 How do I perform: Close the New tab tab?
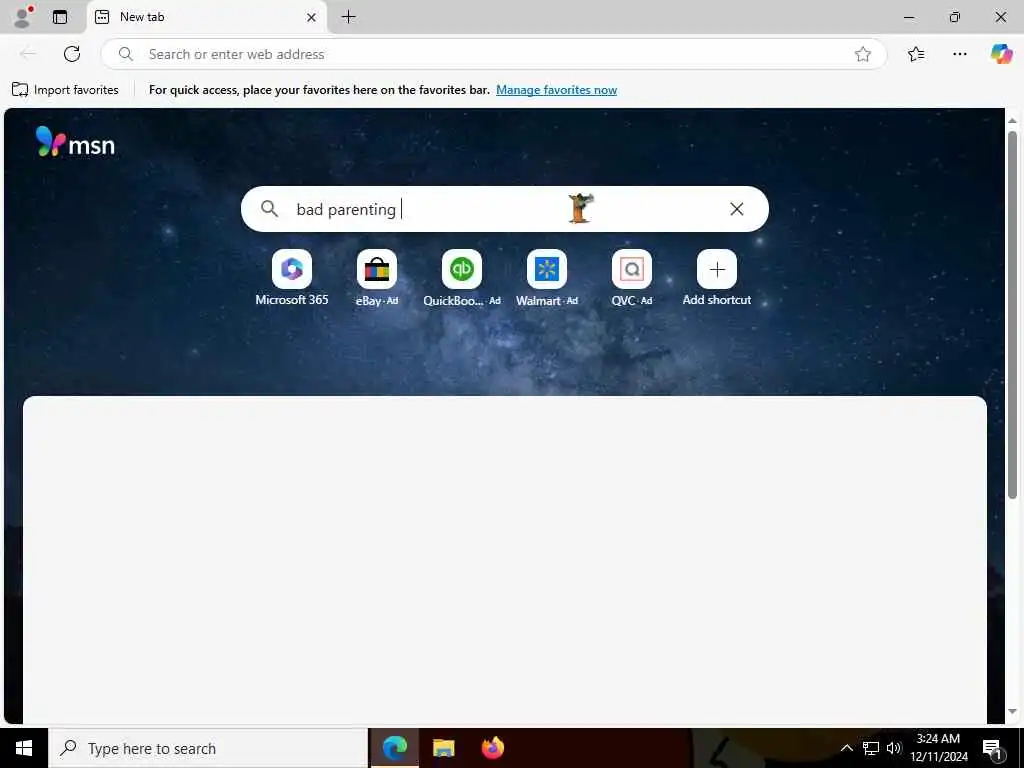(x=312, y=17)
